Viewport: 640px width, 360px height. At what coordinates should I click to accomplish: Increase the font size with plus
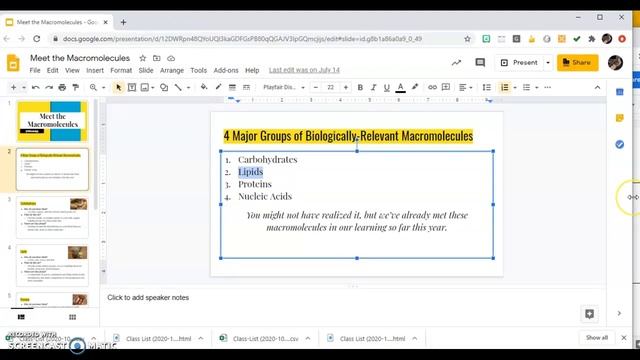346,87
